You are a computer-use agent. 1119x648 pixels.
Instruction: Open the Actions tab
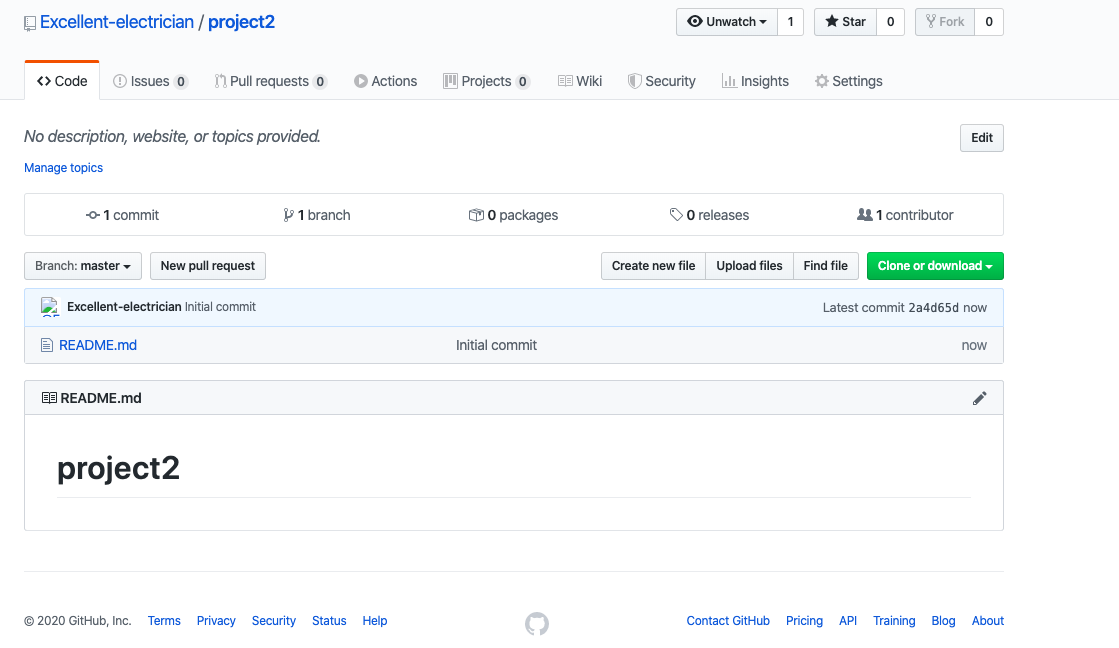(x=385, y=81)
